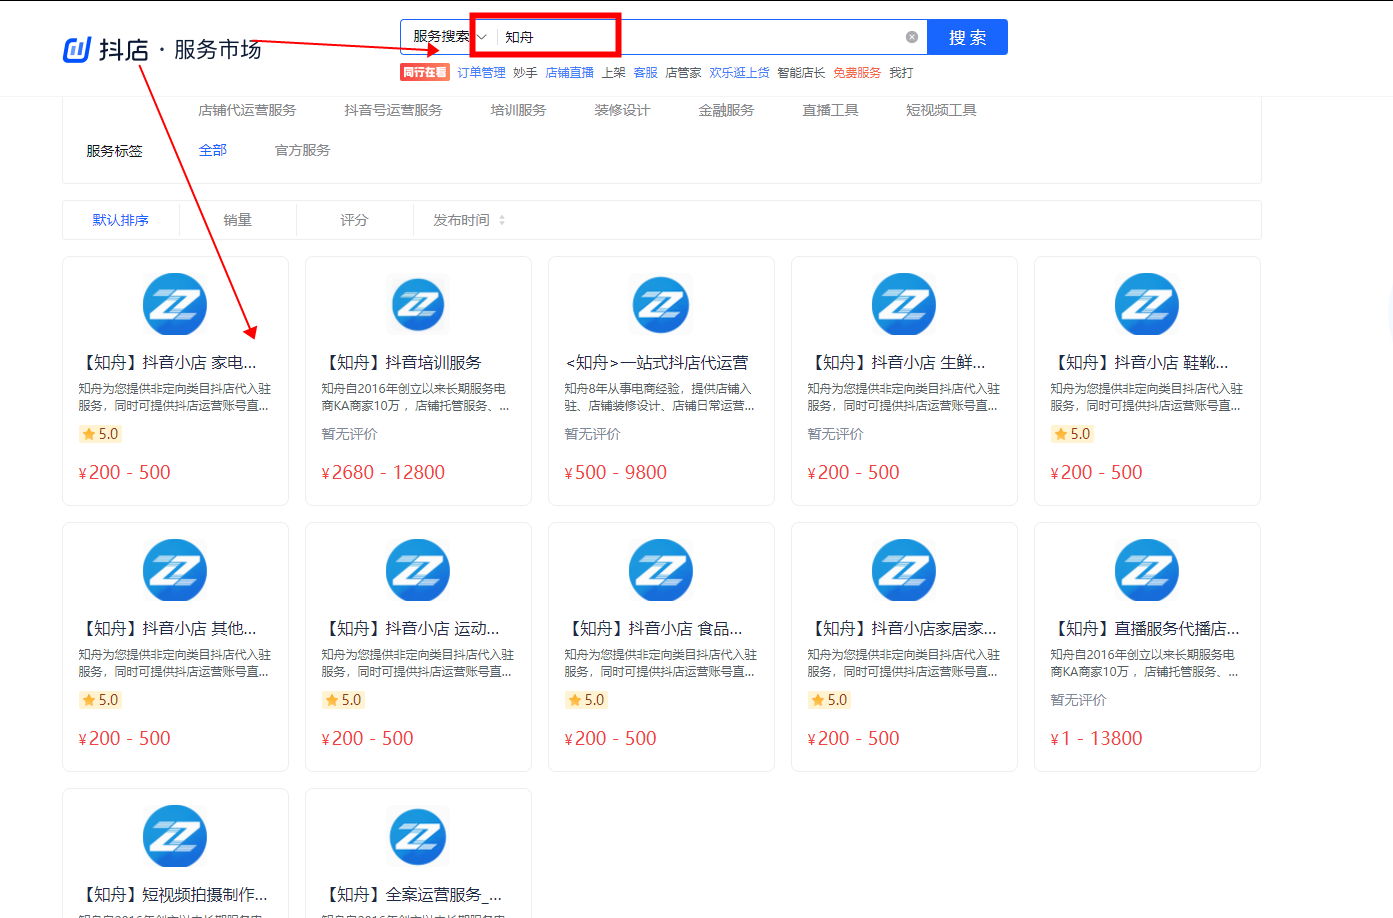1393x918 pixels.
Task: Click the 5.0 star rating on 其他 card
Action: [100, 700]
